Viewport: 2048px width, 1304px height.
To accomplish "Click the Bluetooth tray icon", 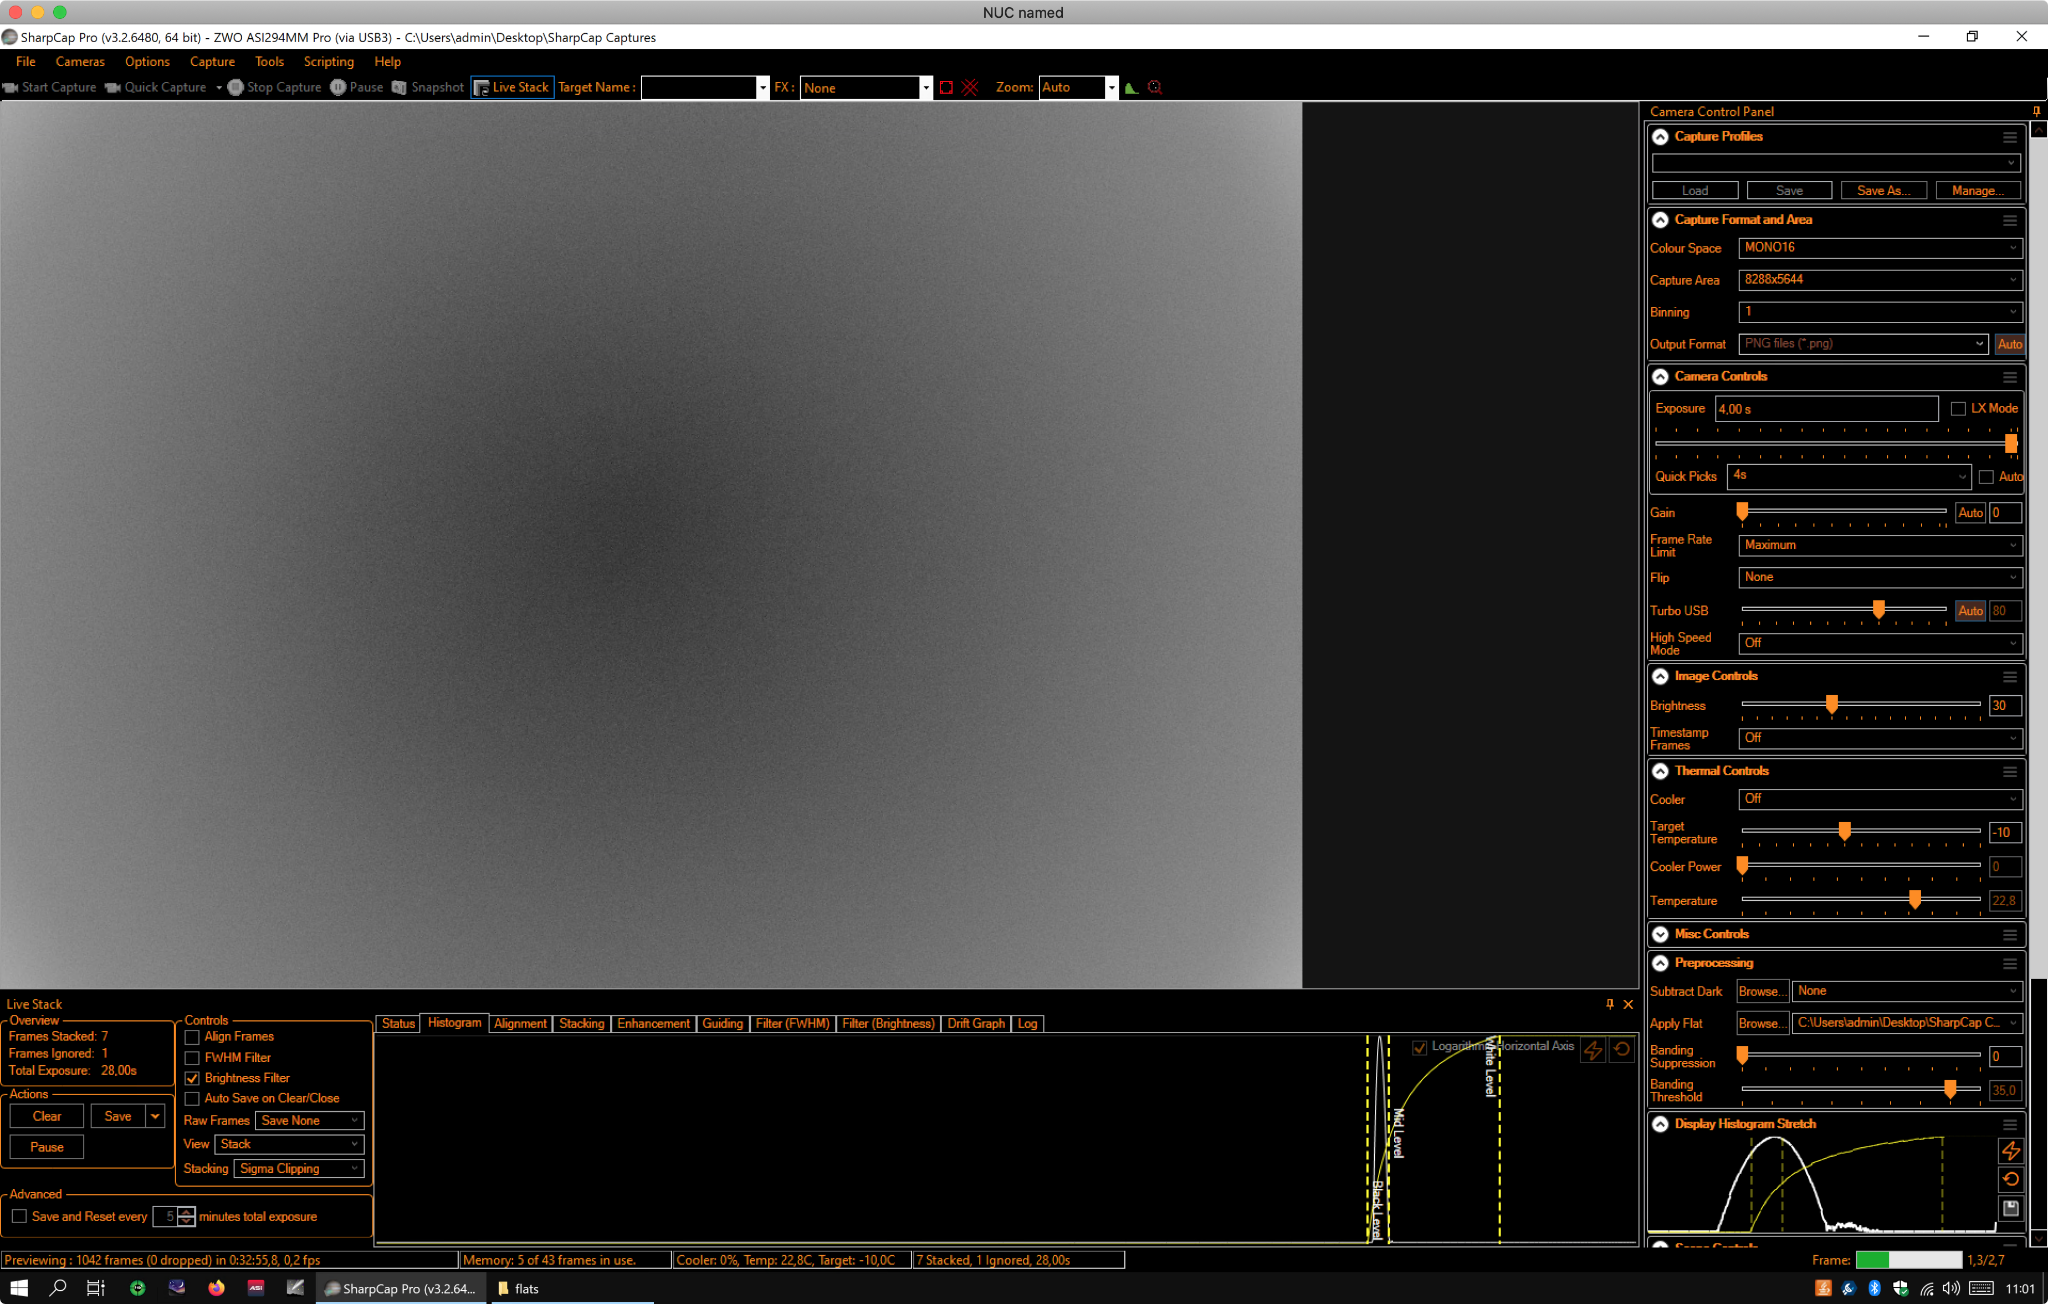I will (x=1875, y=1288).
